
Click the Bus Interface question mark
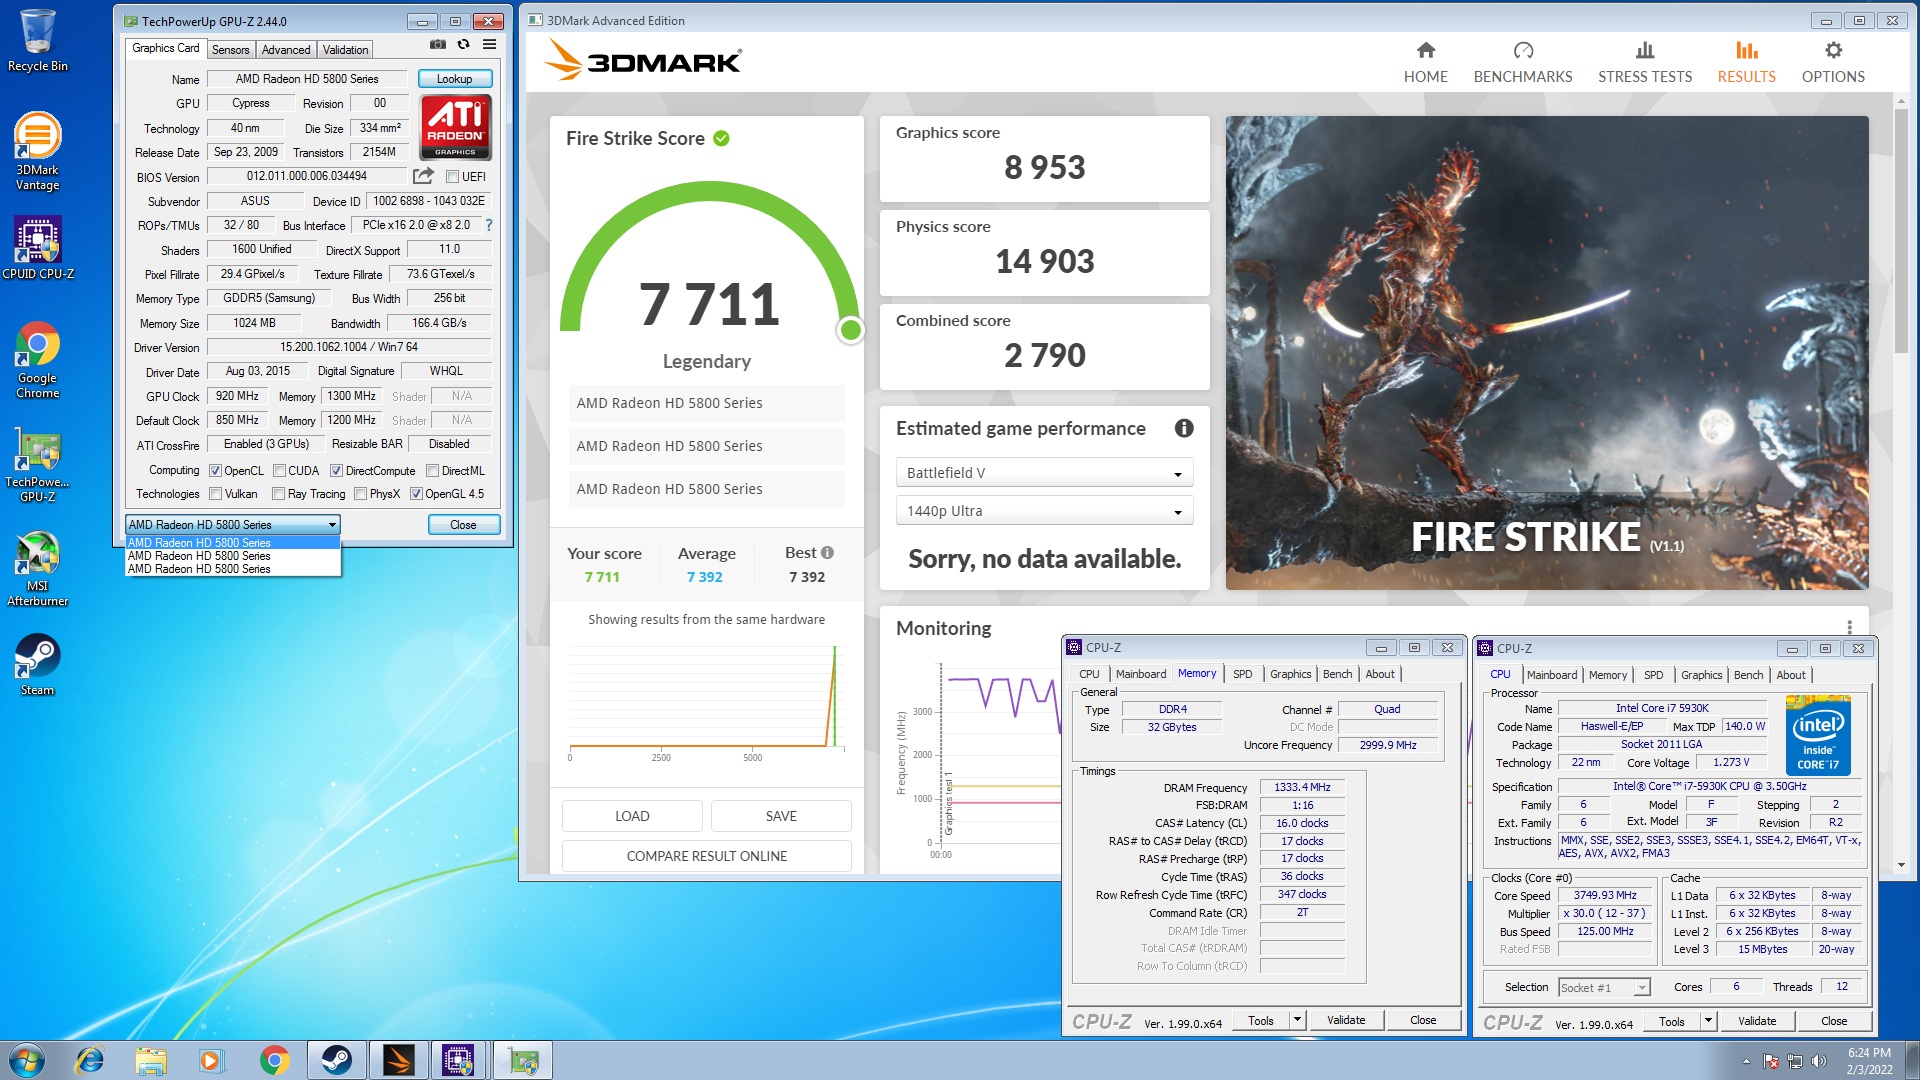[489, 225]
